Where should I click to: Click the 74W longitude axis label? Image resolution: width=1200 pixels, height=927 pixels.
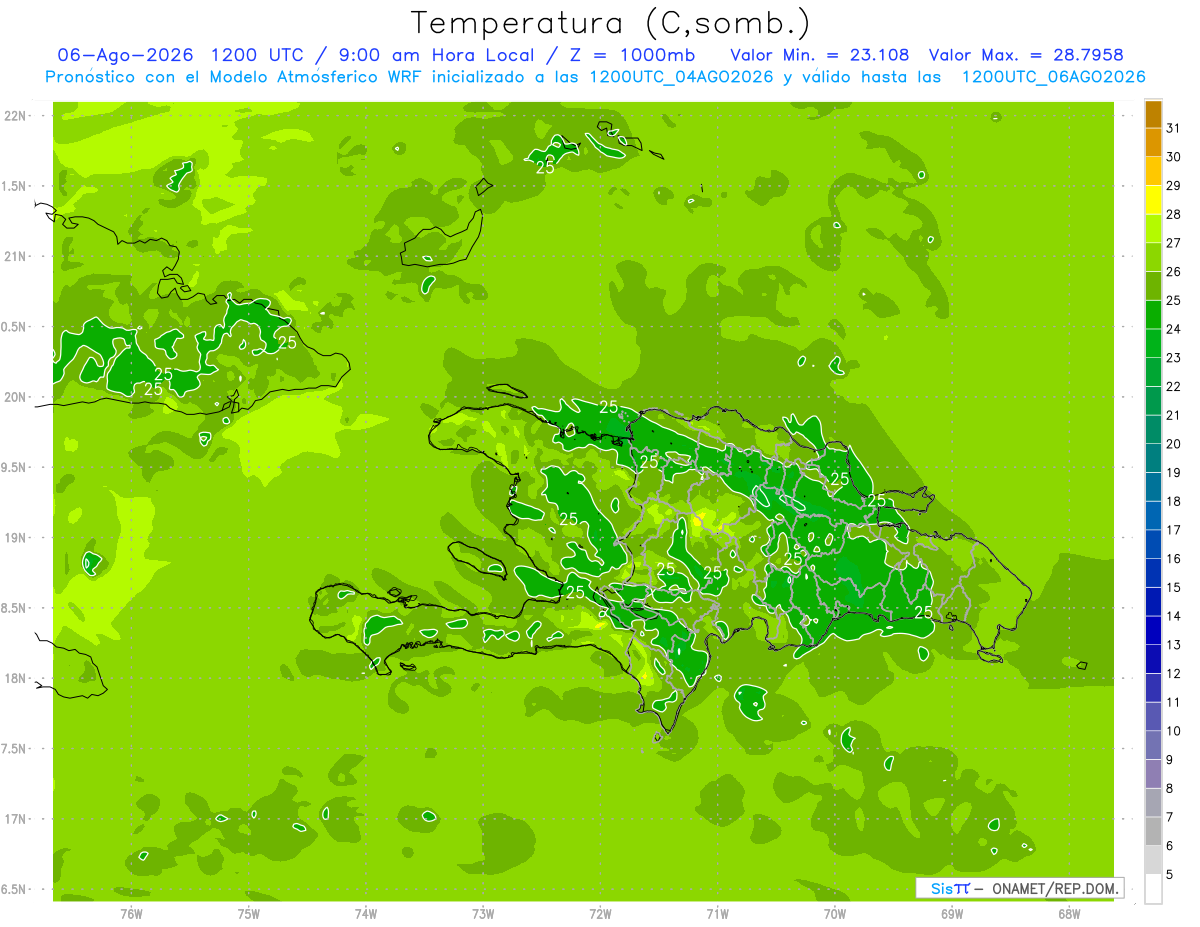[x=366, y=914]
